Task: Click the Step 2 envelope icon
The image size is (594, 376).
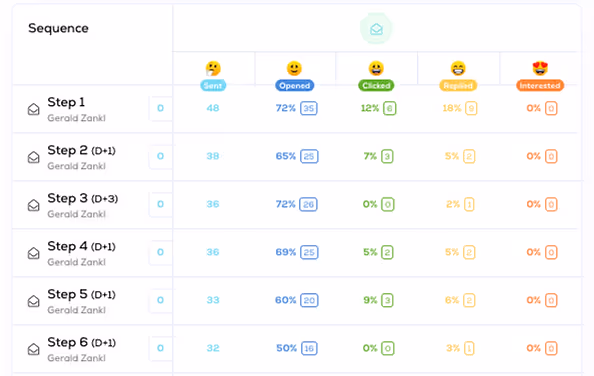Action: 34,157
